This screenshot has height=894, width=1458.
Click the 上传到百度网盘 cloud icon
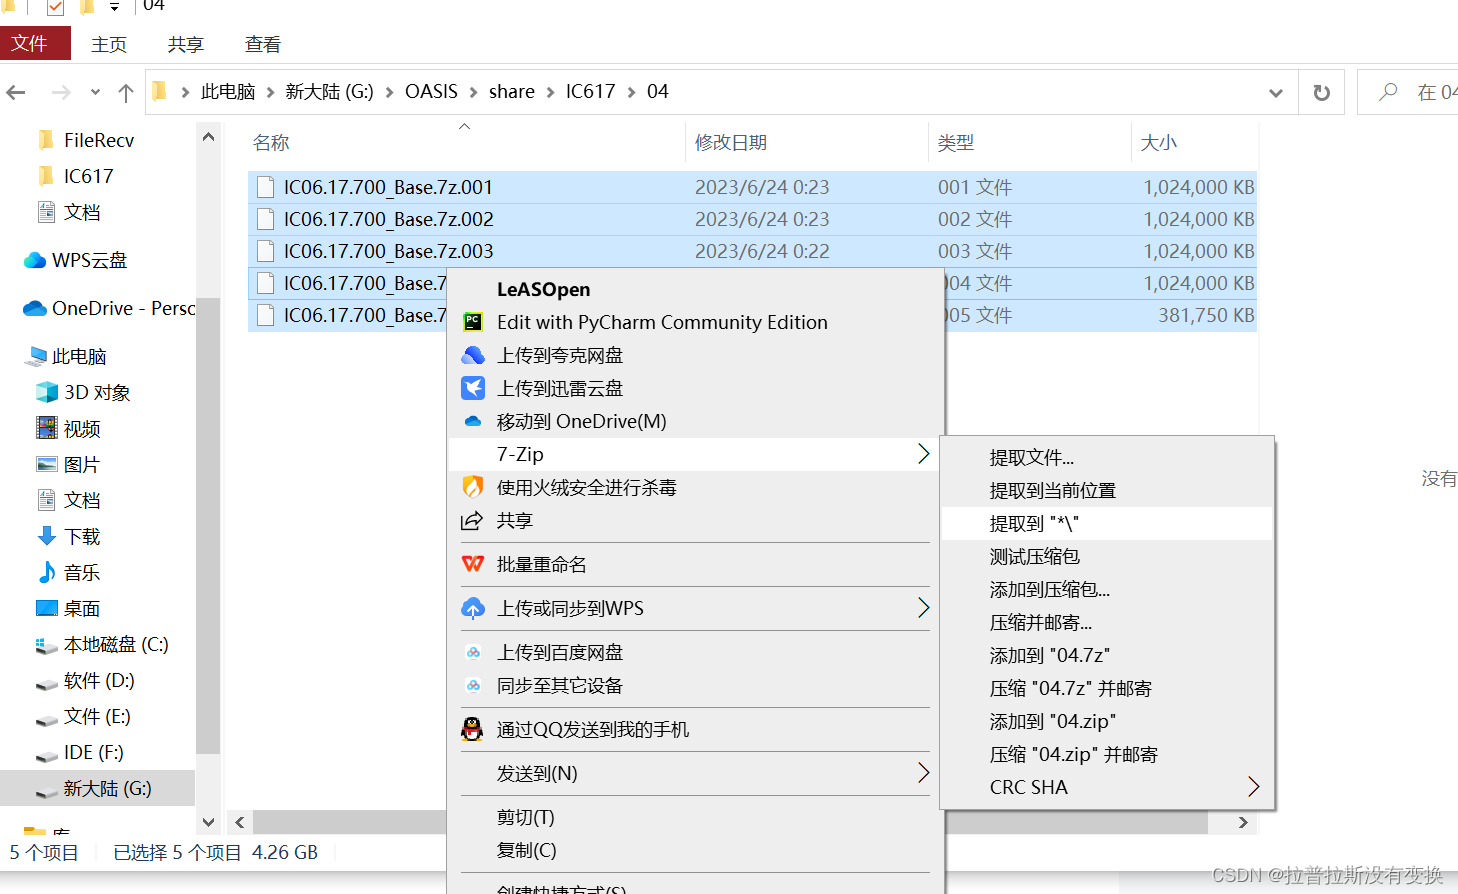click(472, 652)
